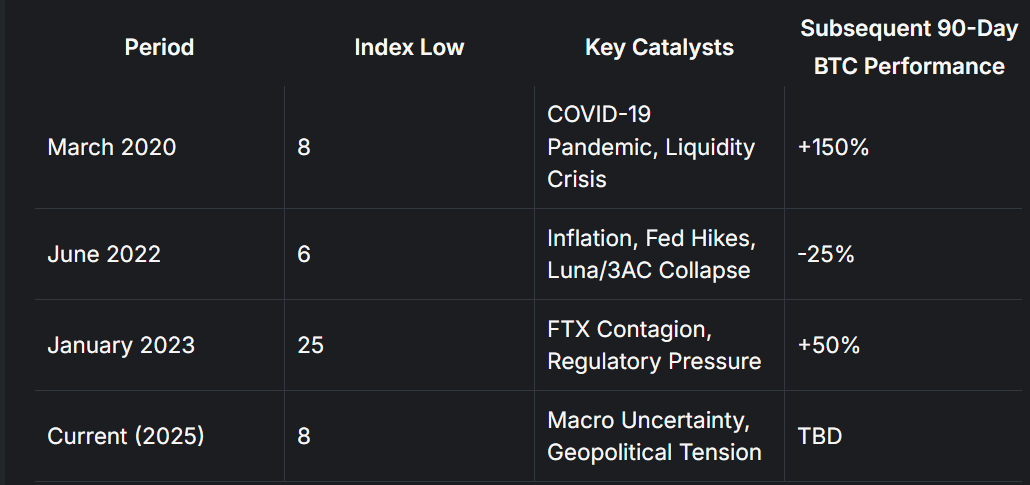Click the Period column header
This screenshot has width=1030, height=485.
tap(159, 47)
